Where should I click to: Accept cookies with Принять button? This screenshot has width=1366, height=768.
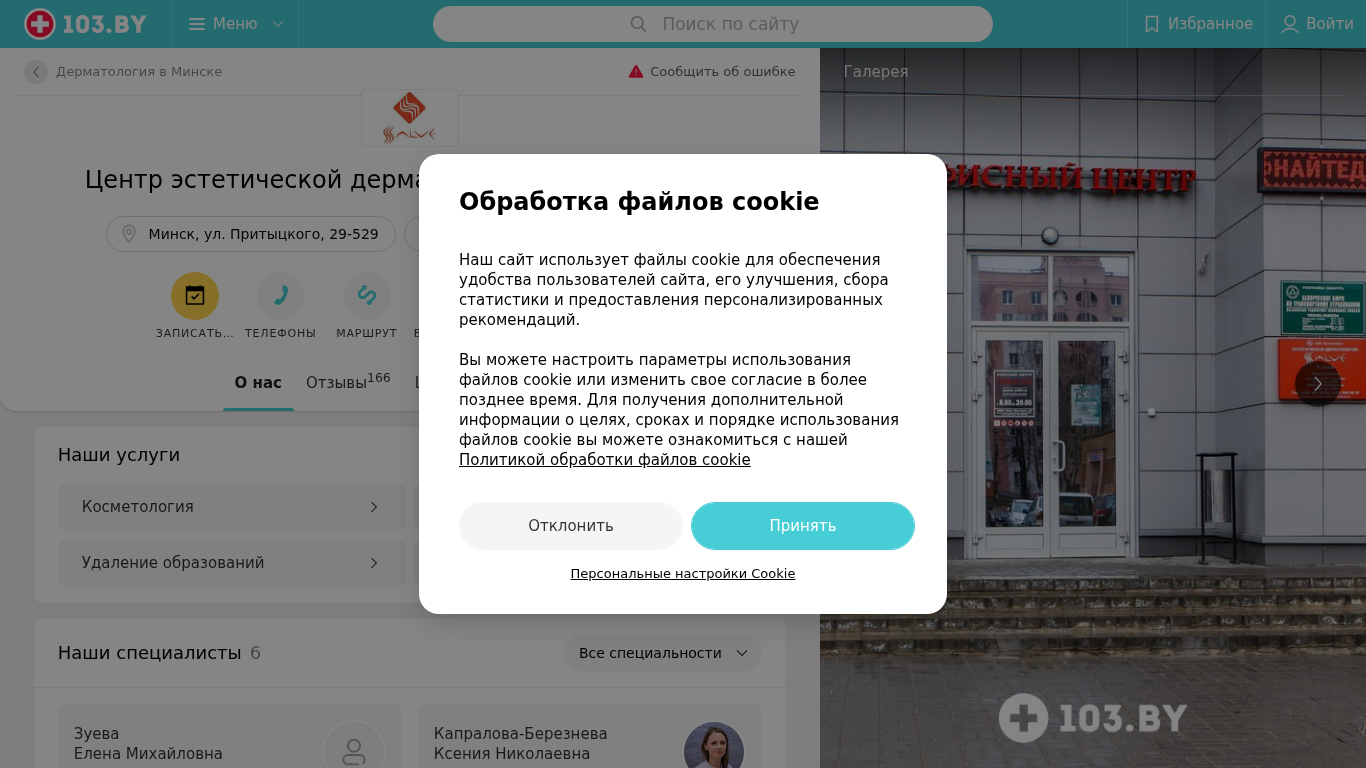point(803,526)
